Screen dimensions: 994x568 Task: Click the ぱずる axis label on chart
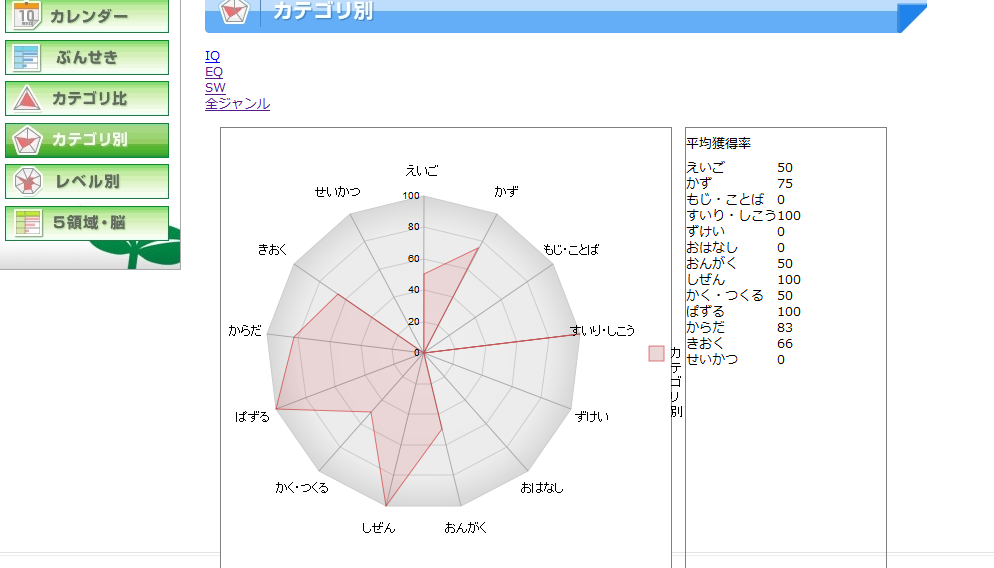point(252,416)
